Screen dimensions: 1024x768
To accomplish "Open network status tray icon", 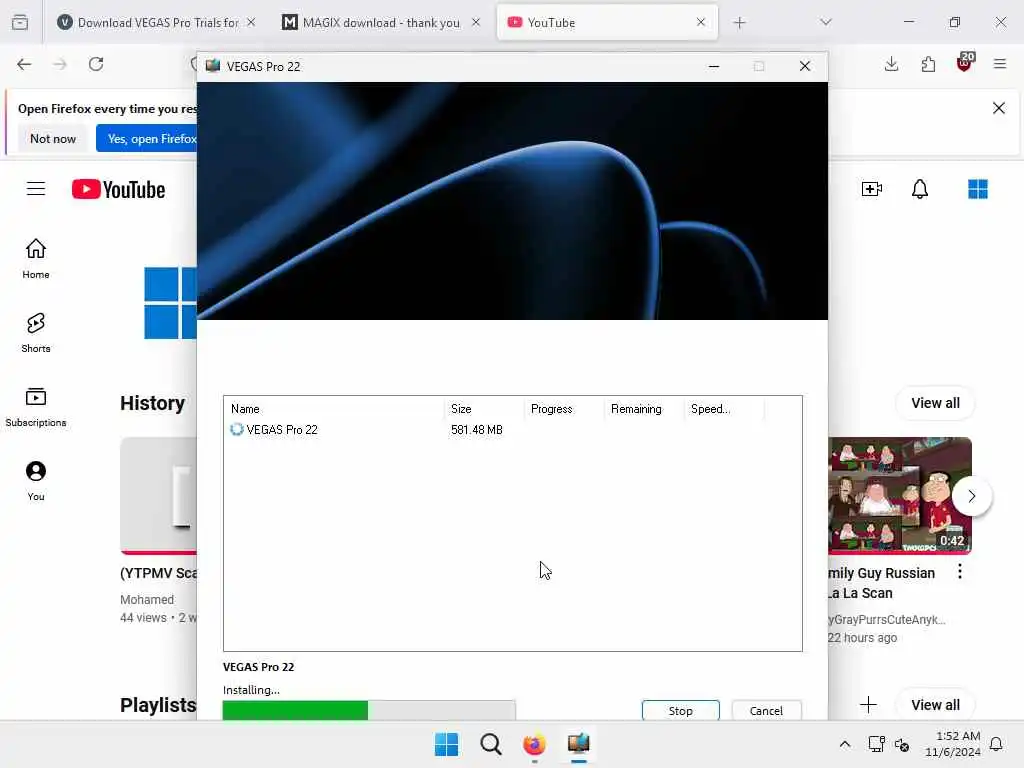I will point(876,744).
